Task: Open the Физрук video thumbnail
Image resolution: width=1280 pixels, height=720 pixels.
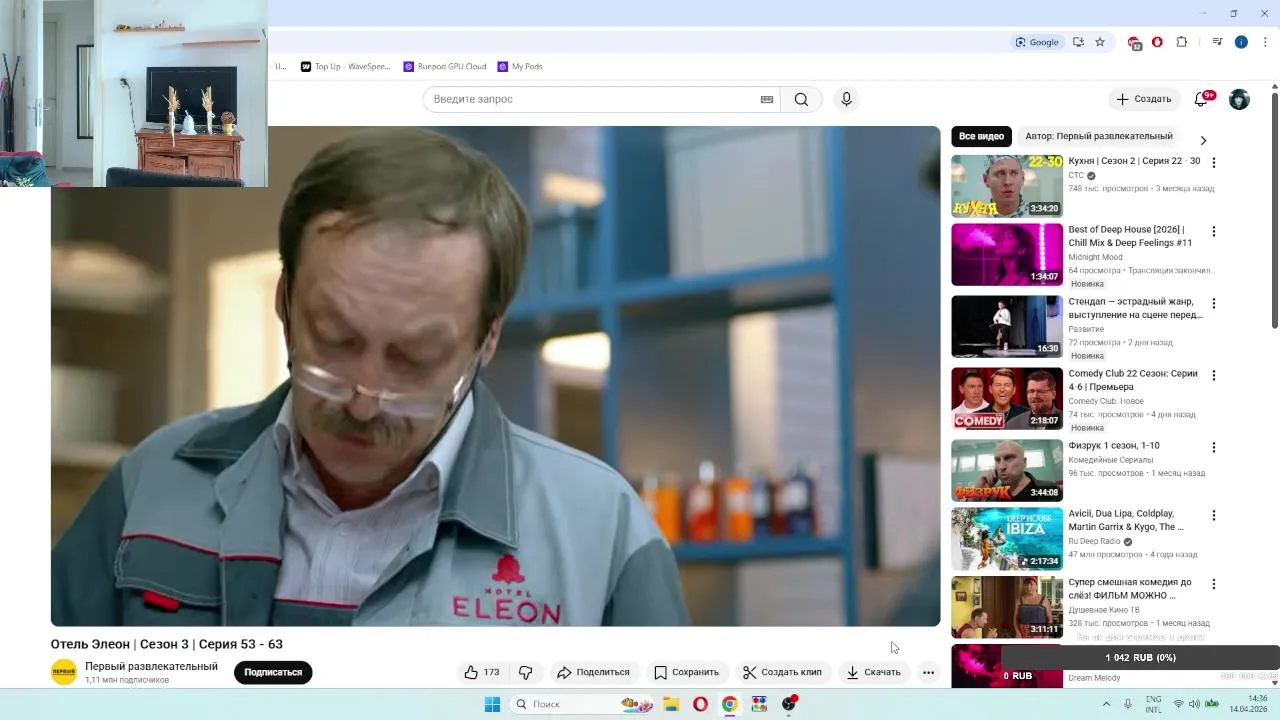Action: (1007, 470)
